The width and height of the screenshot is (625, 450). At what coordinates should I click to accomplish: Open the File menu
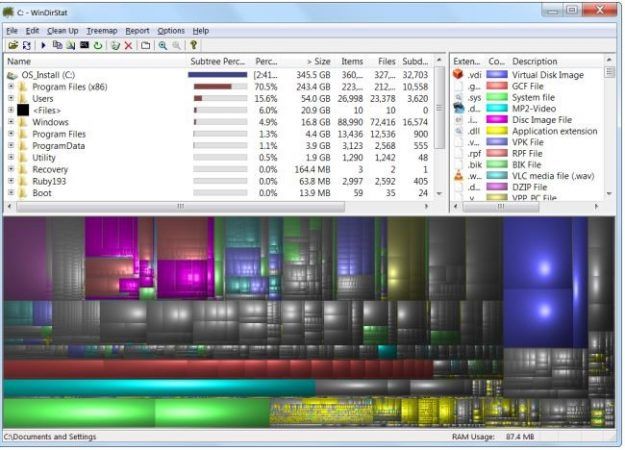(12, 31)
